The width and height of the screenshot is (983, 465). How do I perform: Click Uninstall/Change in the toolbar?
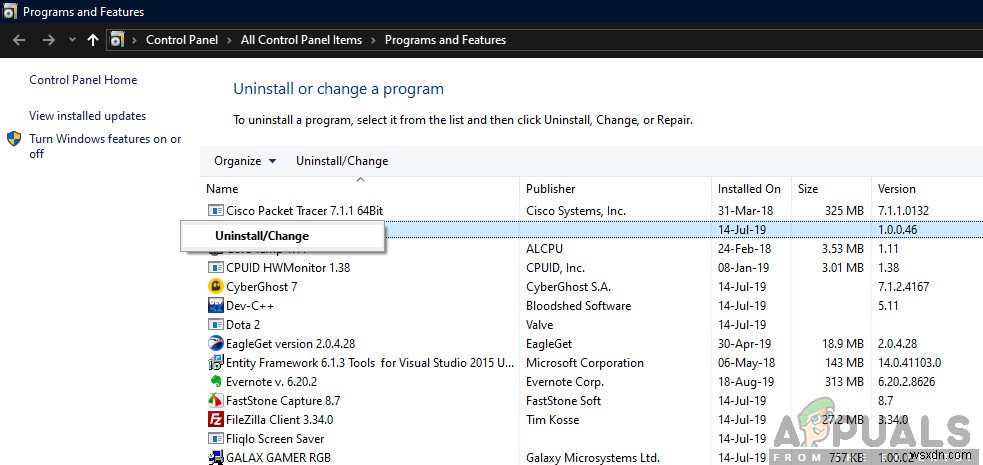[x=342, y=161]
